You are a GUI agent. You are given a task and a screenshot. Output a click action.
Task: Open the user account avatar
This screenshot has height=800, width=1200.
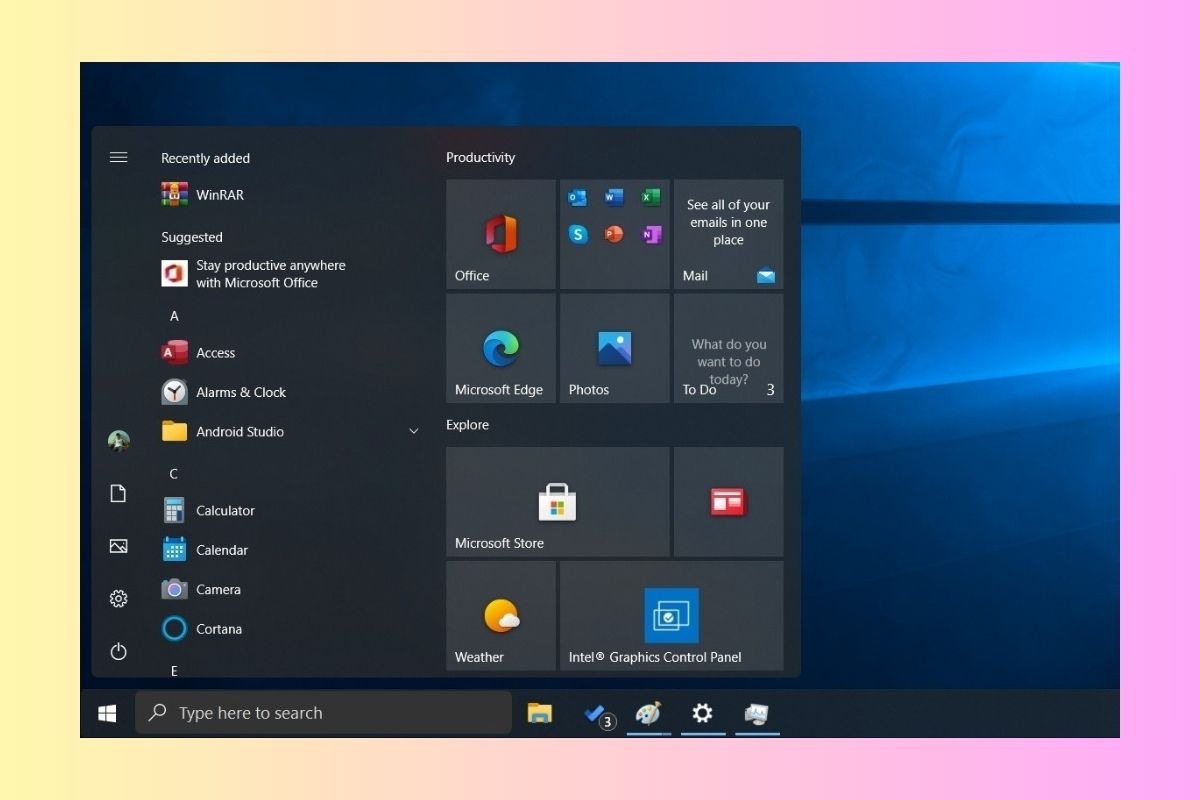point(118,441)
